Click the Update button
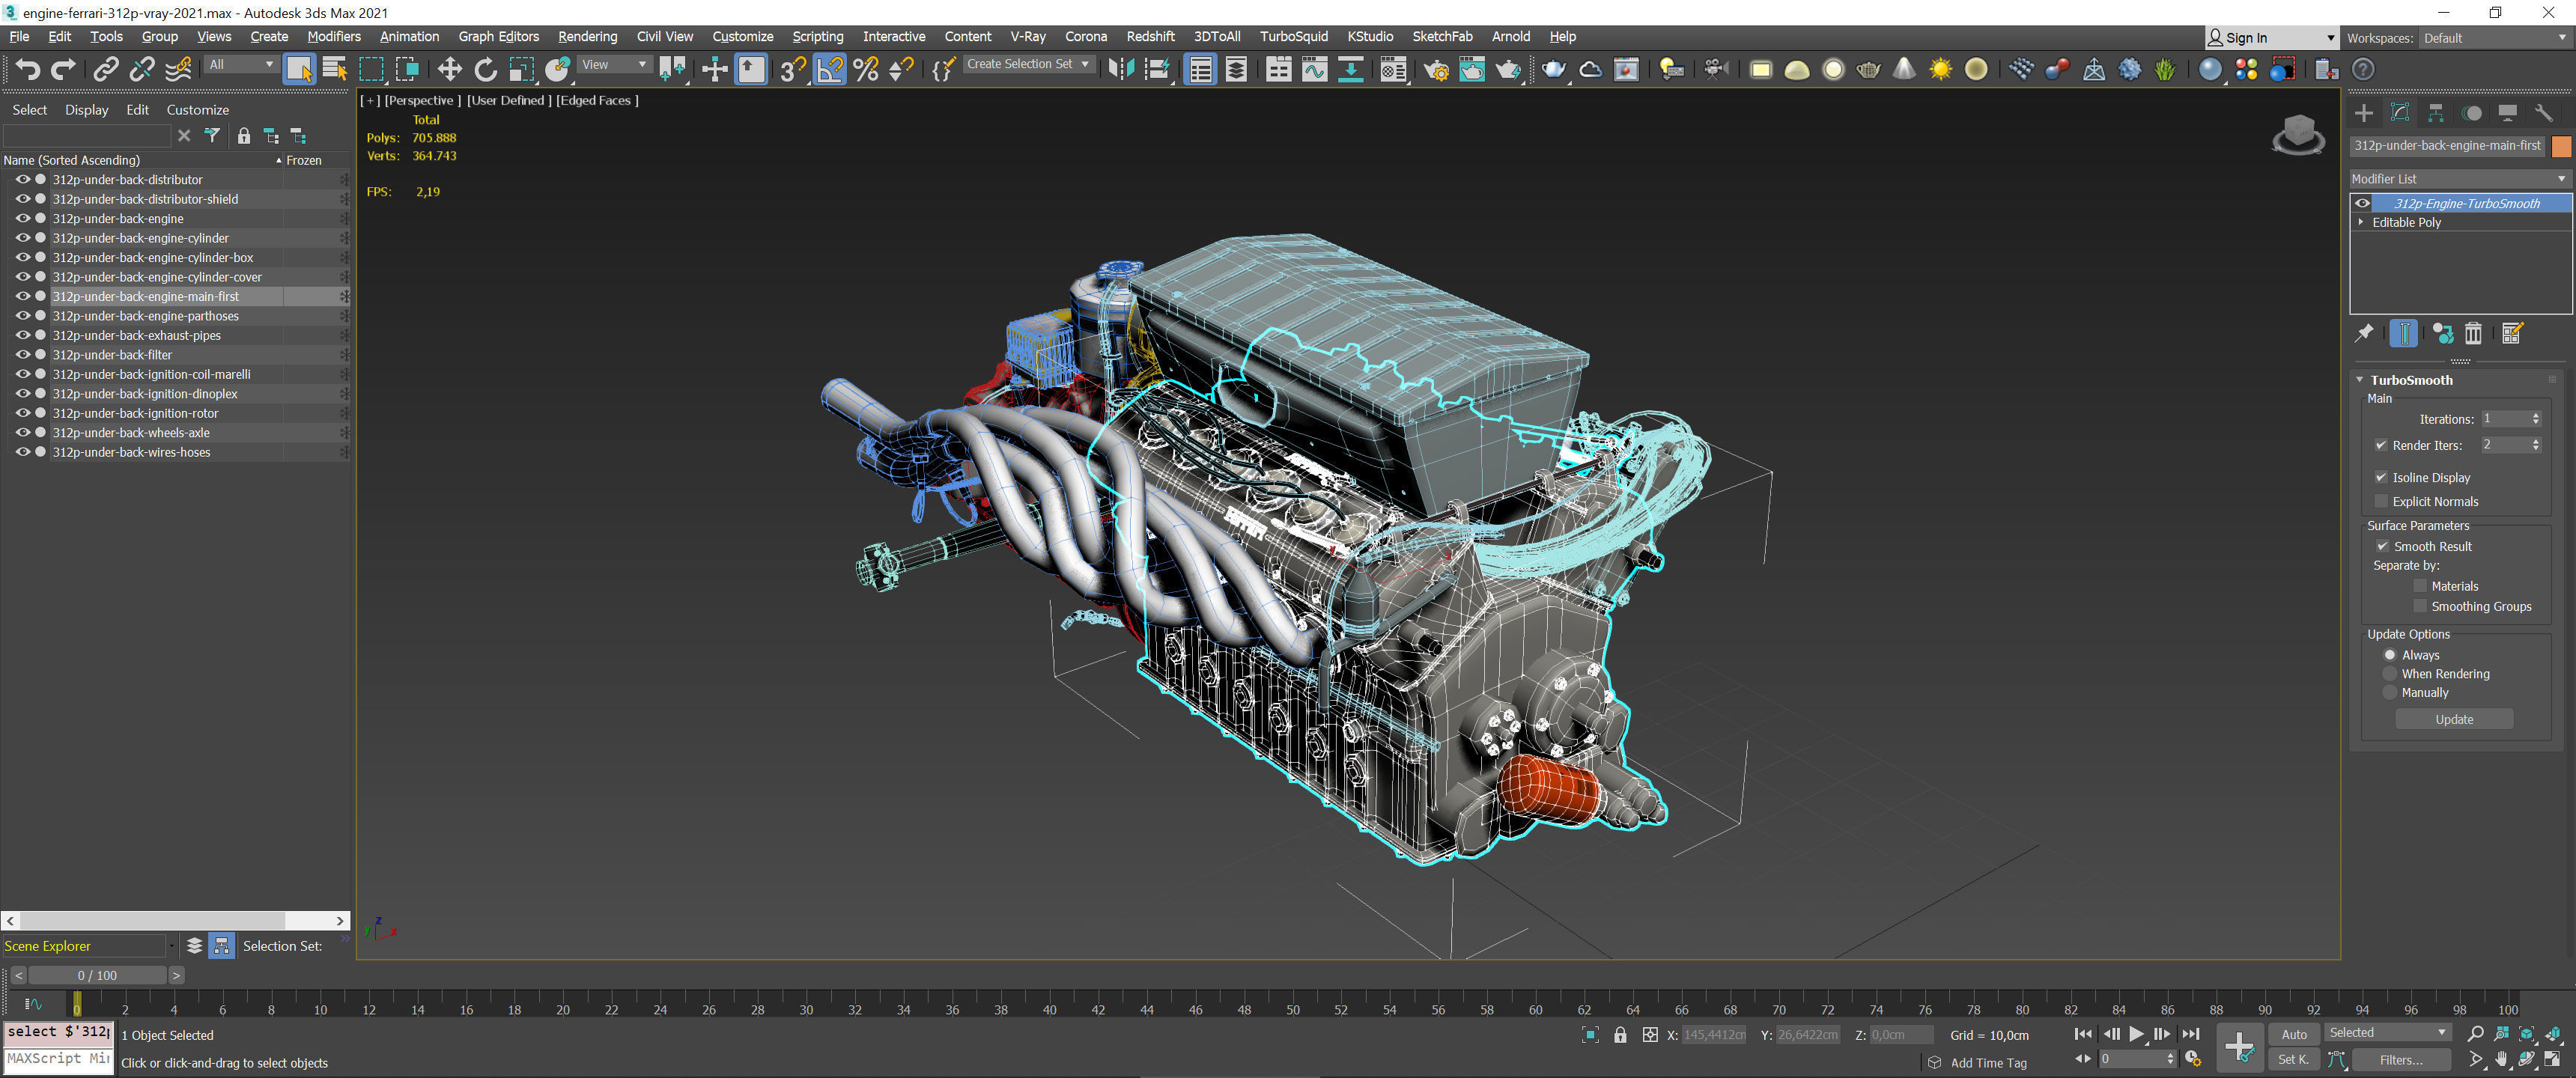Viewport: 2576px width, 1078px height. point(2453,719)
